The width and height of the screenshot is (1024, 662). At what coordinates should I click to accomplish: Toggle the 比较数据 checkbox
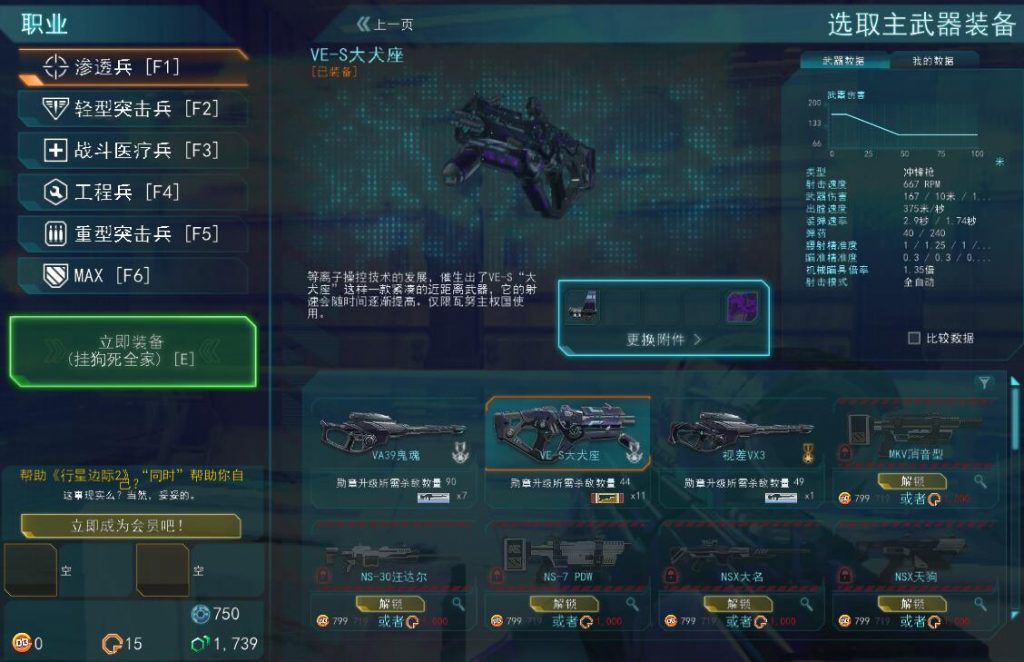914,338
